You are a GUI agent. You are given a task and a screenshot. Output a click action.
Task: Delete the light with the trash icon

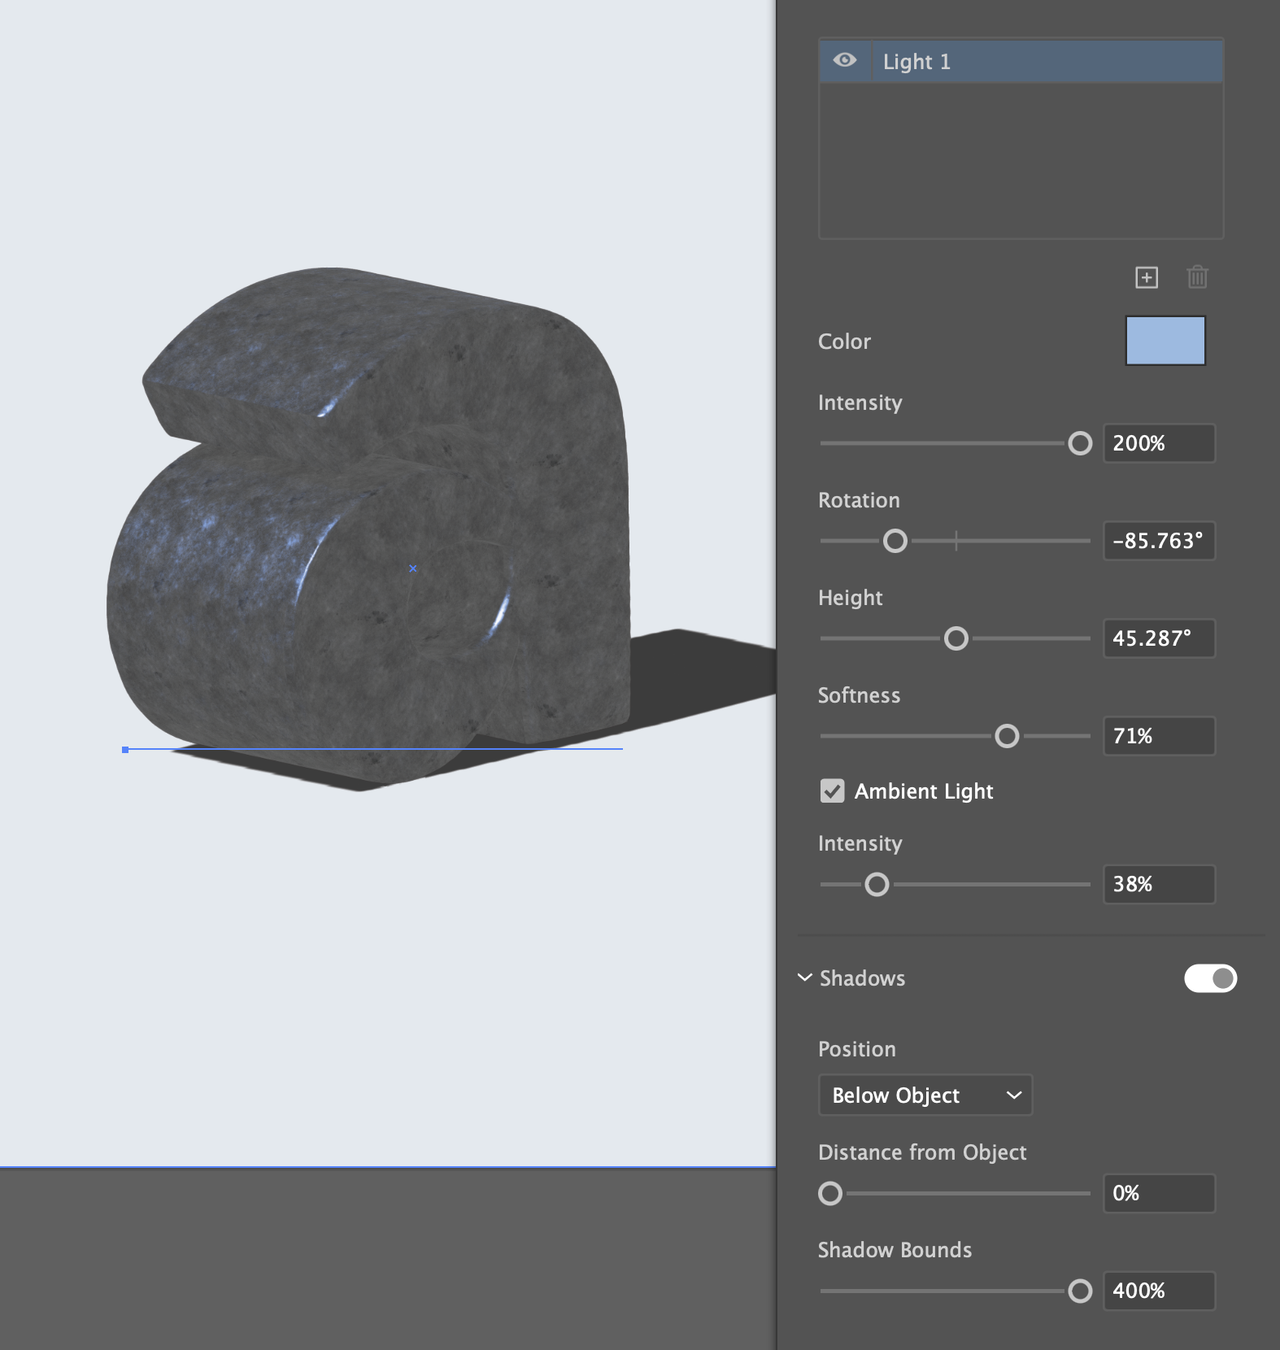1197,277
